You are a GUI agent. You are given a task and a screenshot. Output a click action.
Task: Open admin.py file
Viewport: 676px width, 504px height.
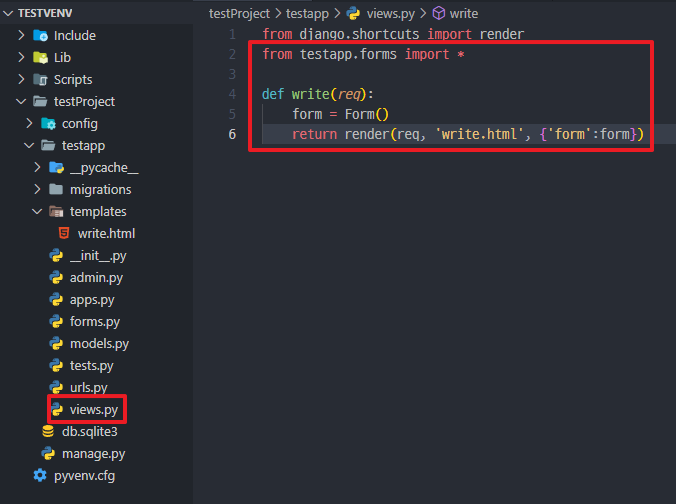click(x=96, y=278)
